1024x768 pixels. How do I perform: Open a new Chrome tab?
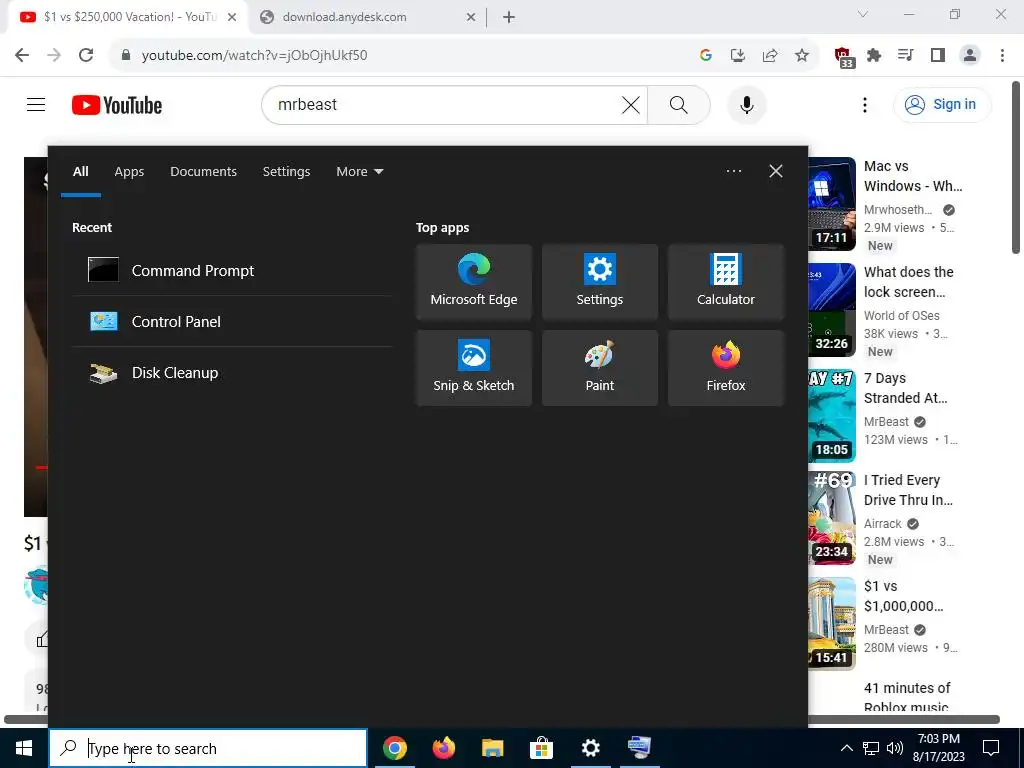(x=509, y=18)
